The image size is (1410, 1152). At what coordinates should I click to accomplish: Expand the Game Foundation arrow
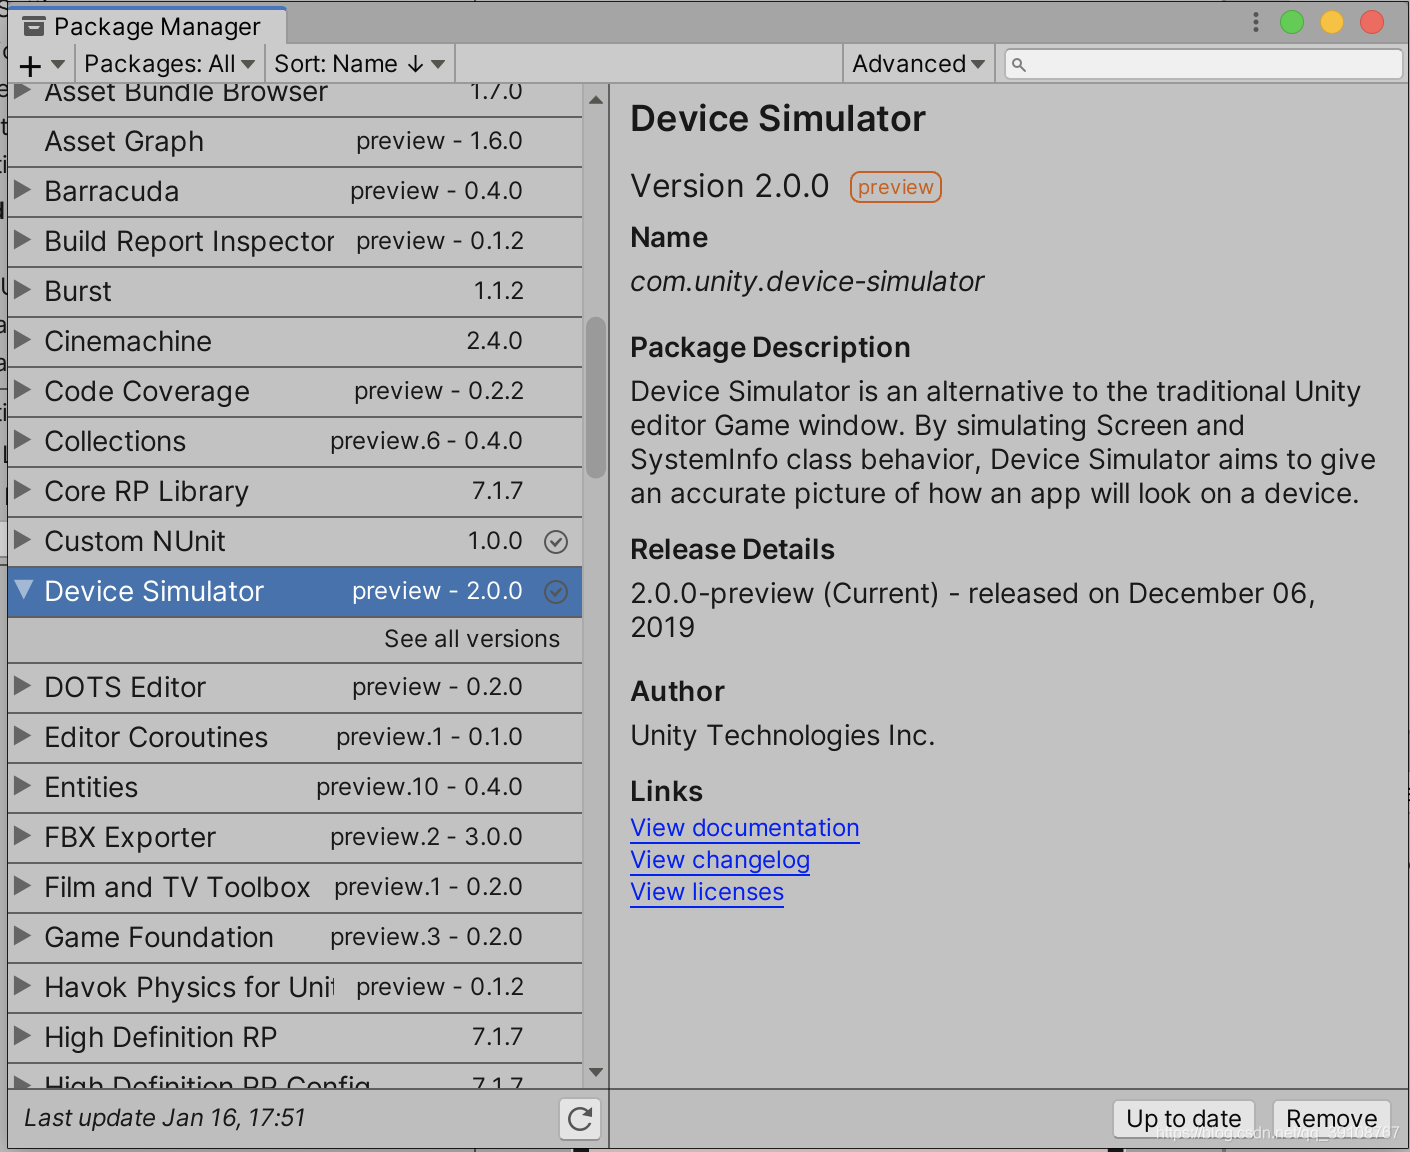tap(22, 935)
